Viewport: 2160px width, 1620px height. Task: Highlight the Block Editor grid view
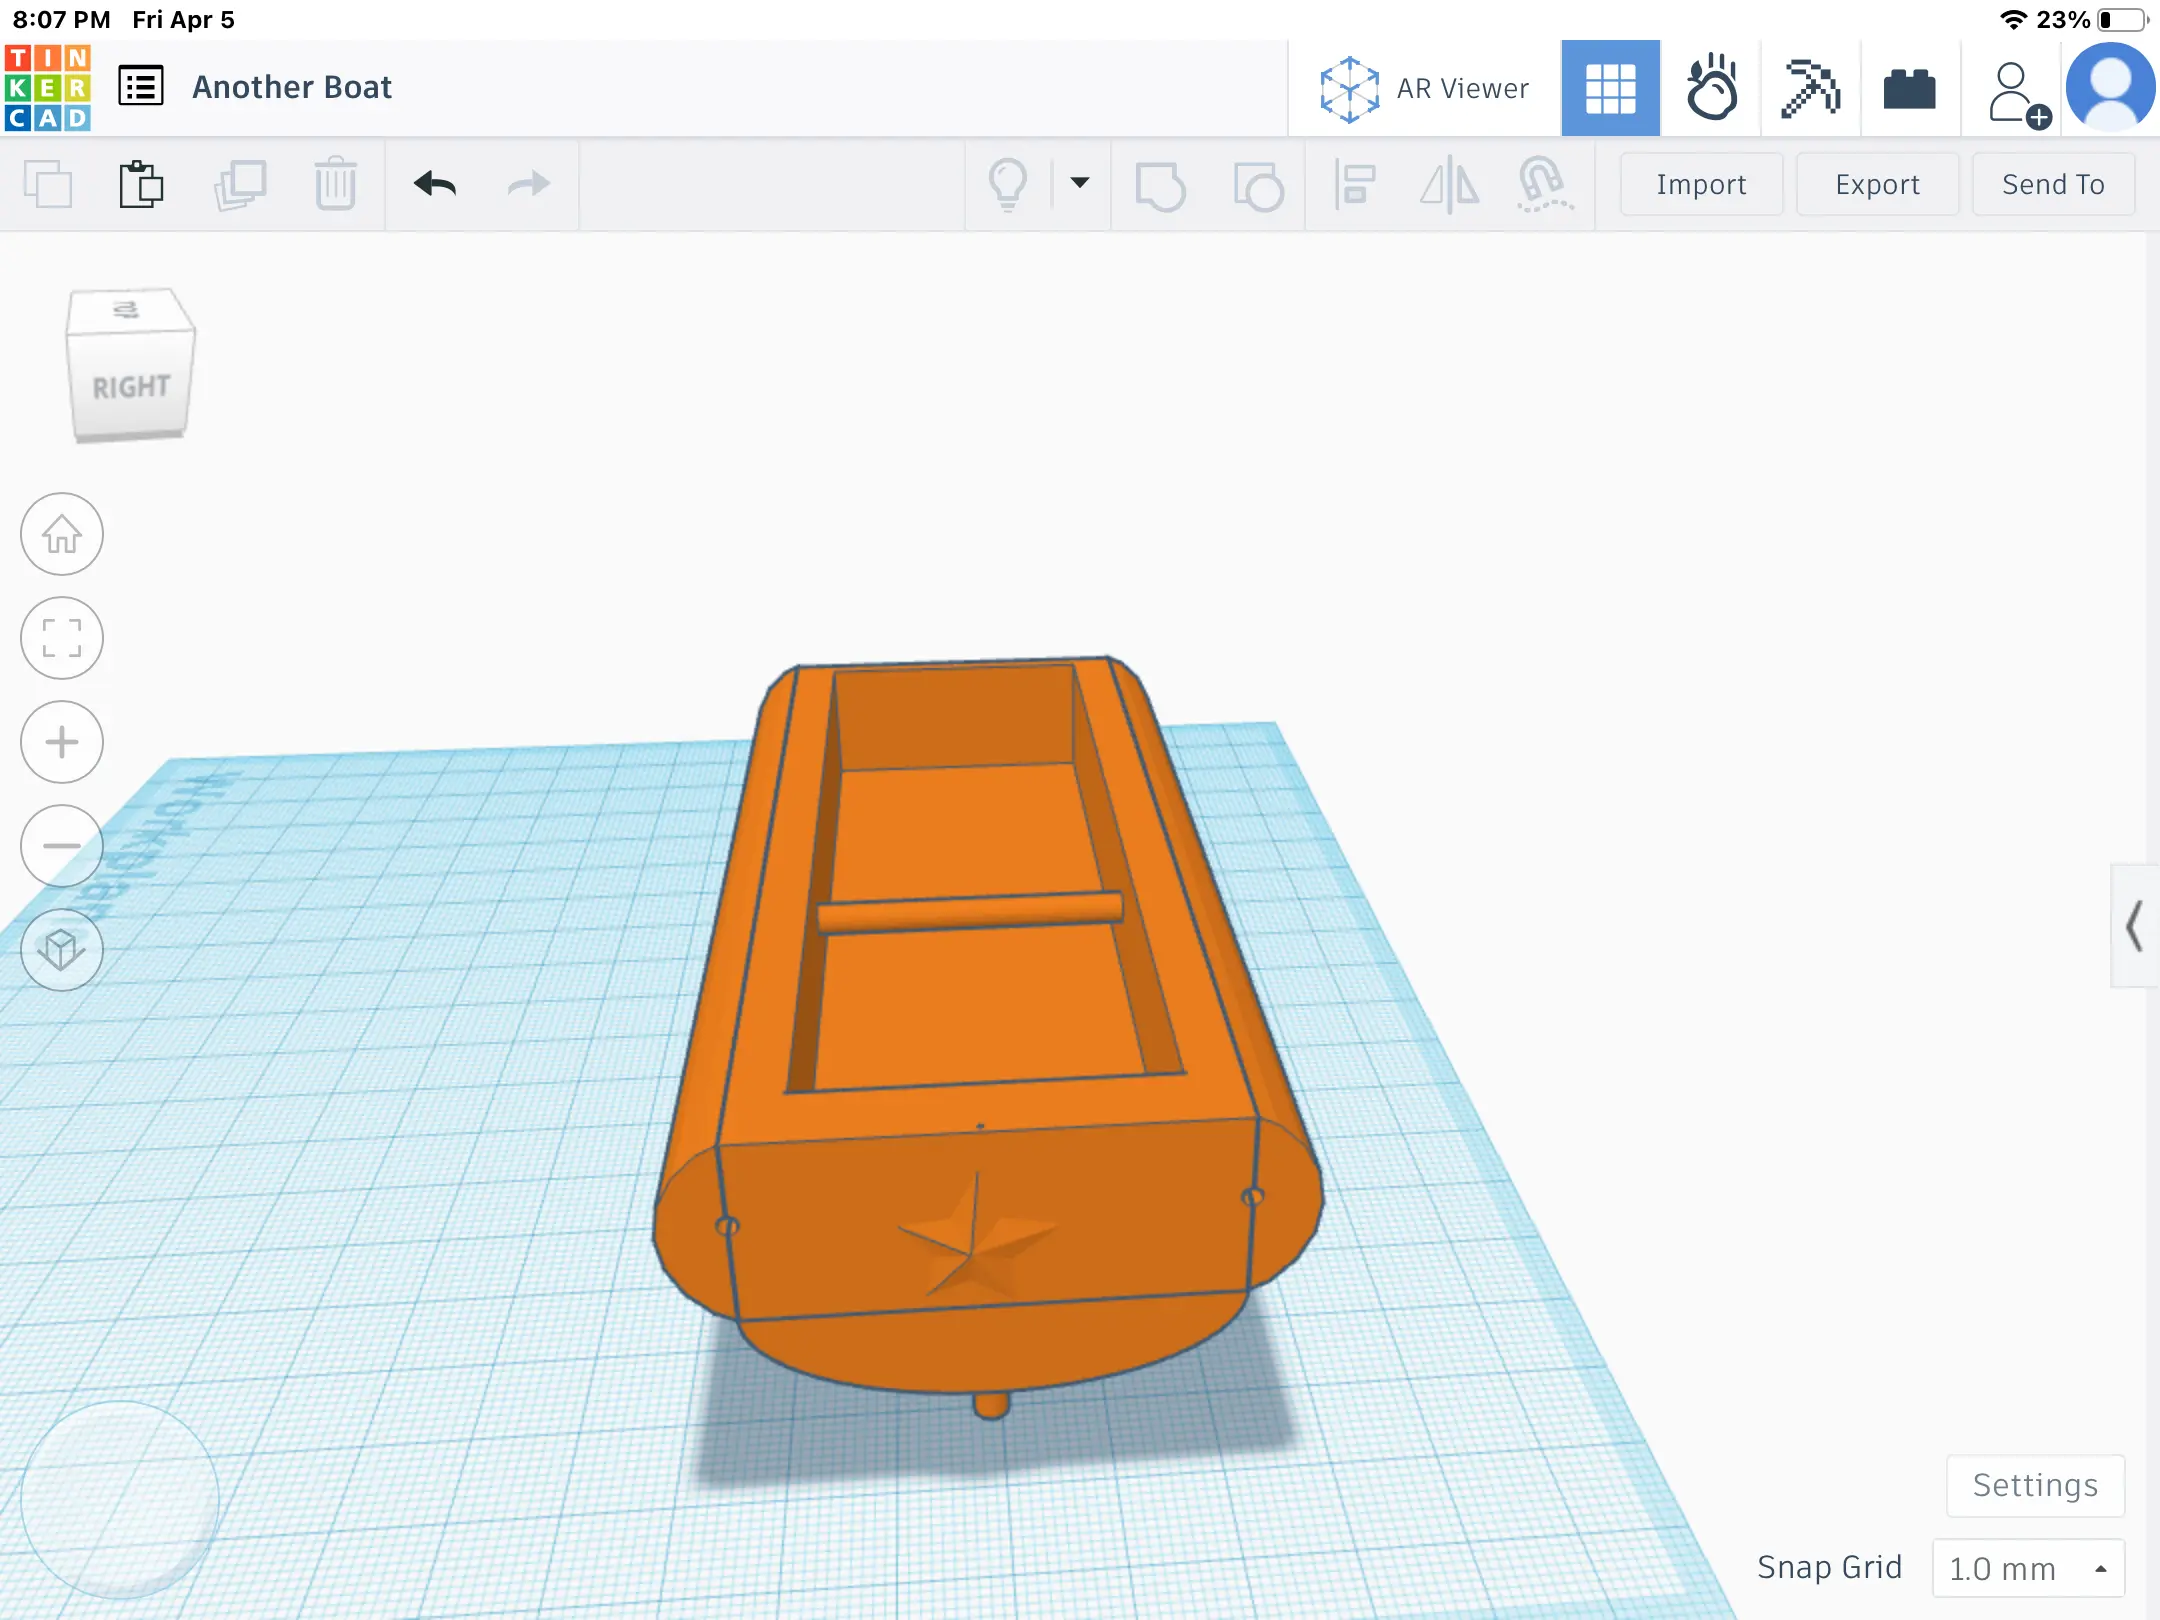pyautogui.click(x=1610, y=87)
